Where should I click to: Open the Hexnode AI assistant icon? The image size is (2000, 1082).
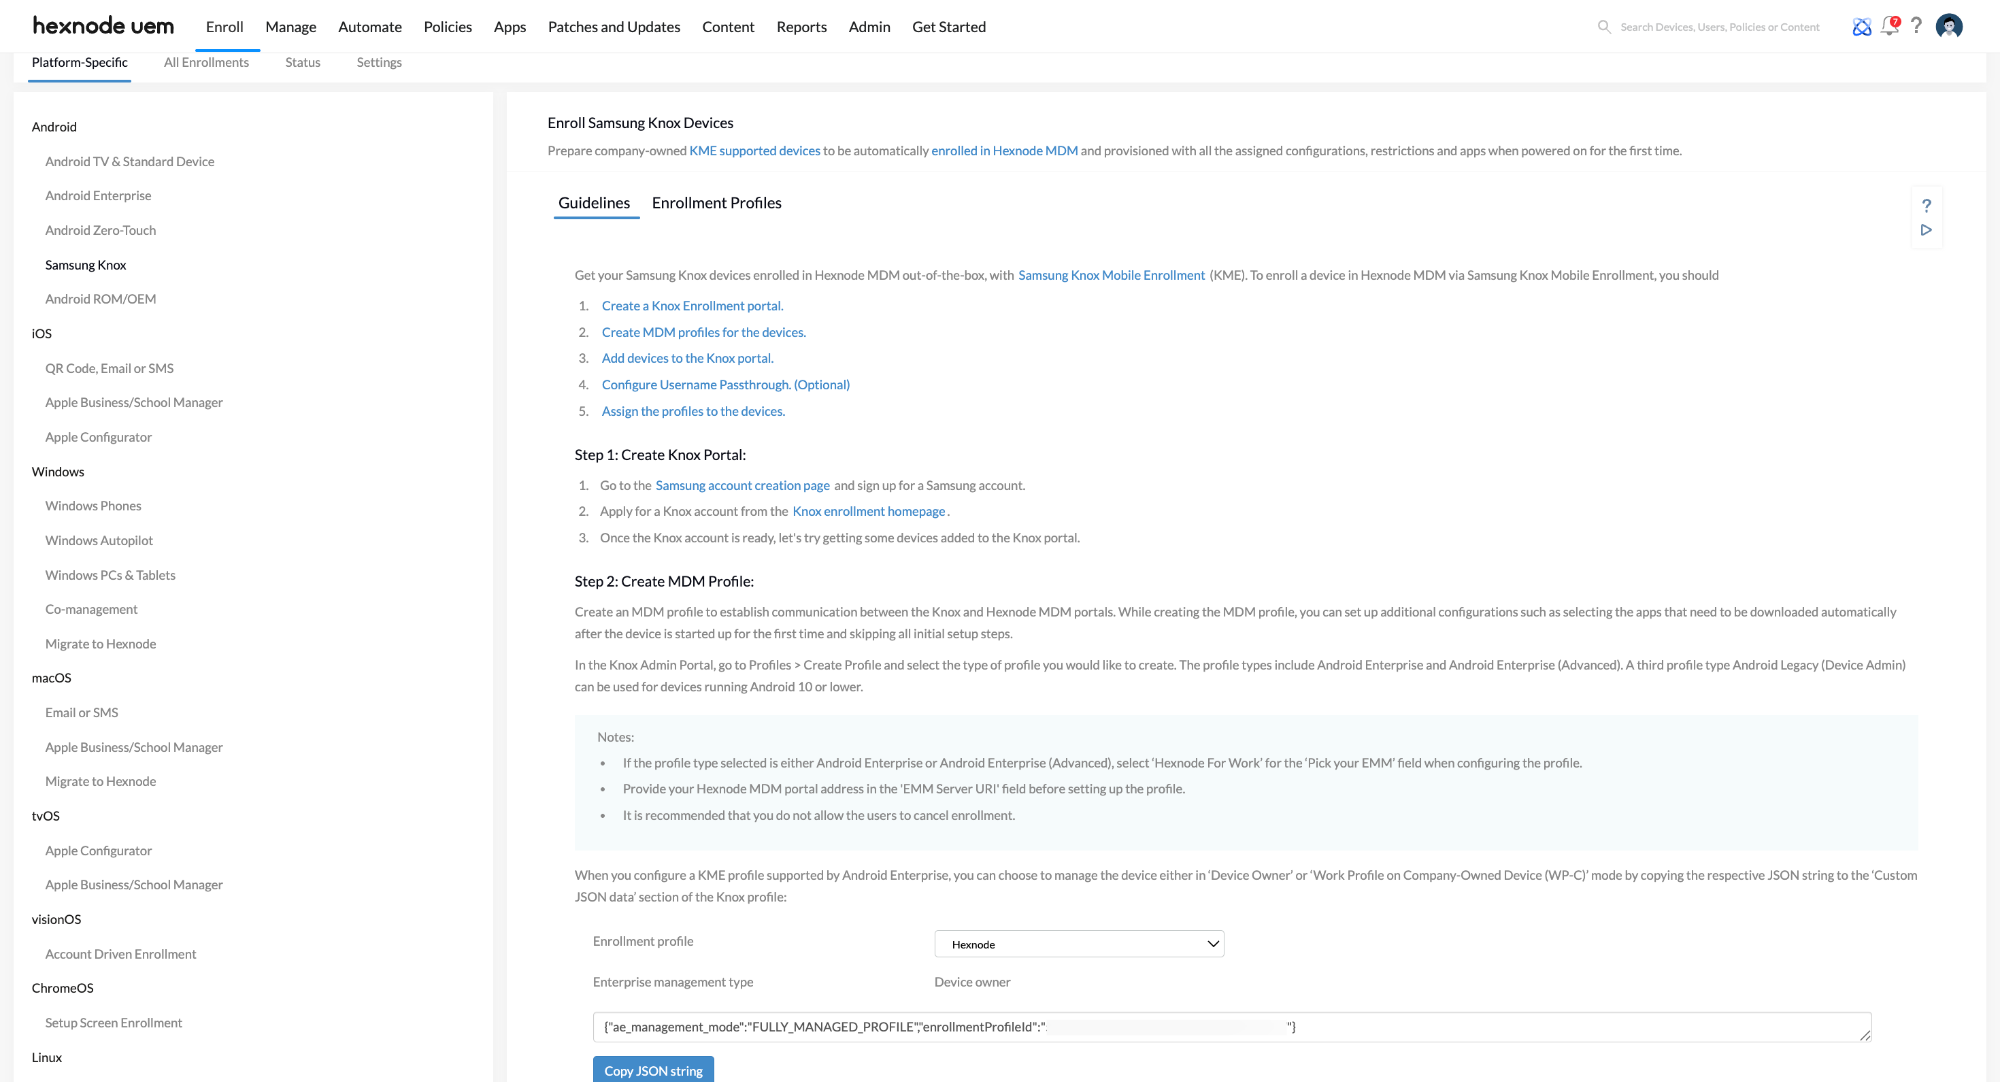coord(1862,27)
